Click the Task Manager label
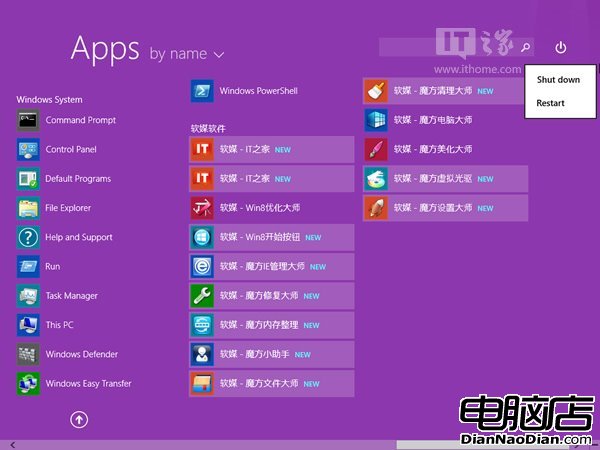Screen dimensions: 600x450 [72, 296]
